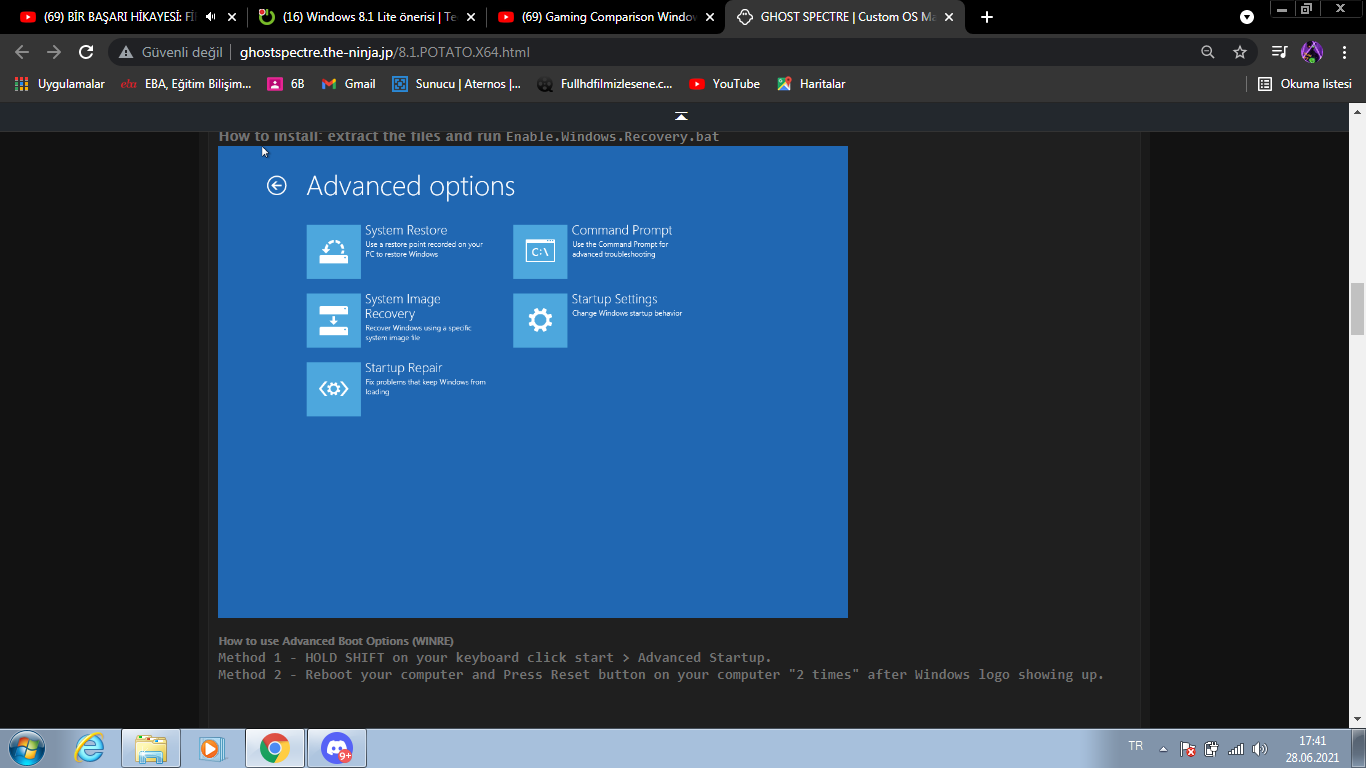Open Uygulamalar apps bookmark
The image size is (1366, 768).
60,84
